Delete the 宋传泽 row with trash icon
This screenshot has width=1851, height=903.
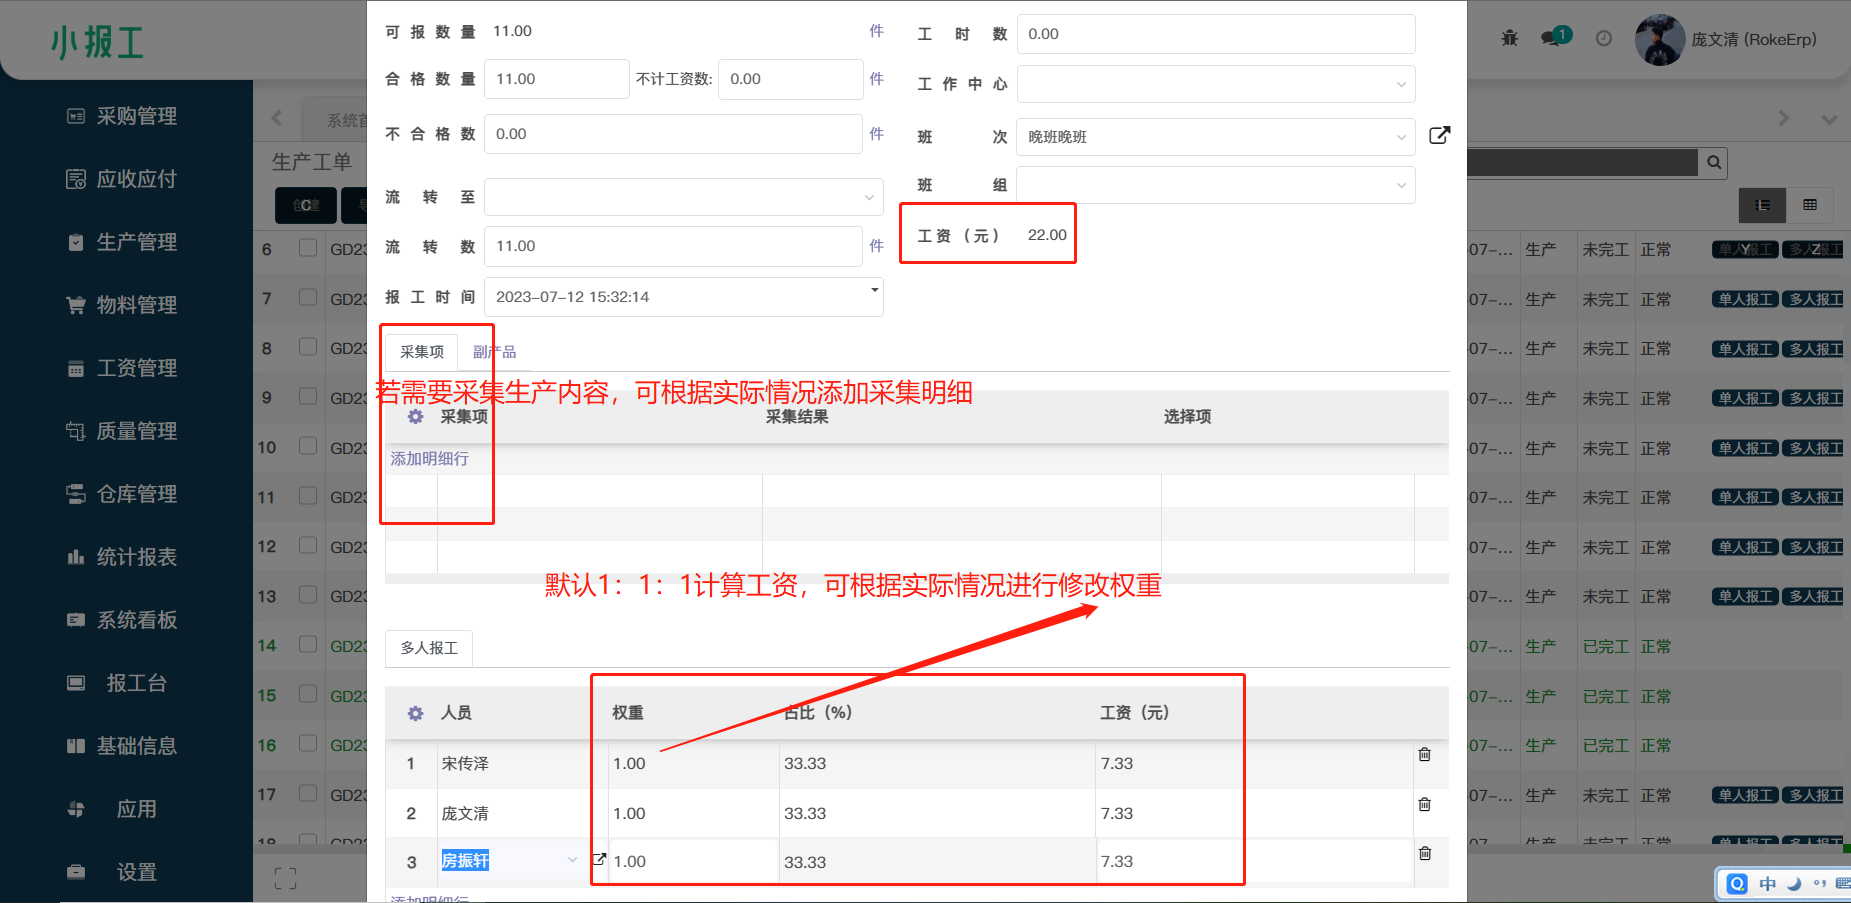coord(1424,755)
